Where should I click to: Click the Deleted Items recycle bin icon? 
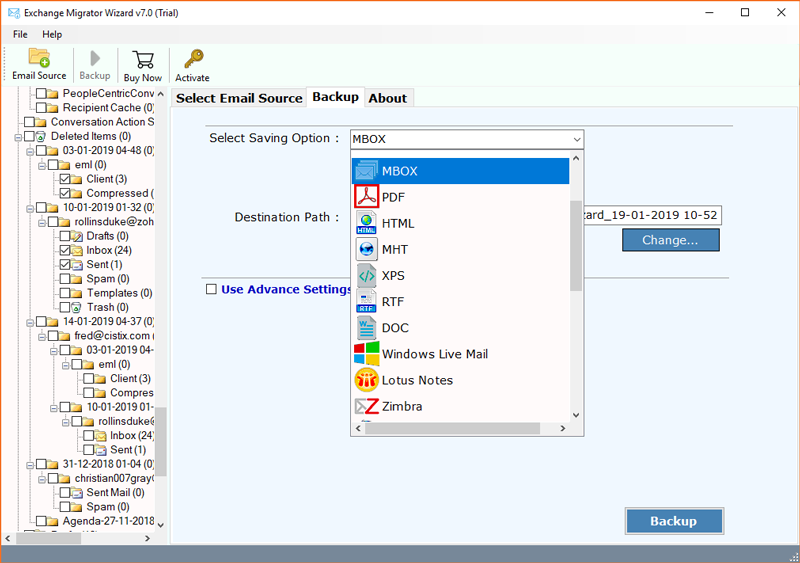(x=41, y=137)
